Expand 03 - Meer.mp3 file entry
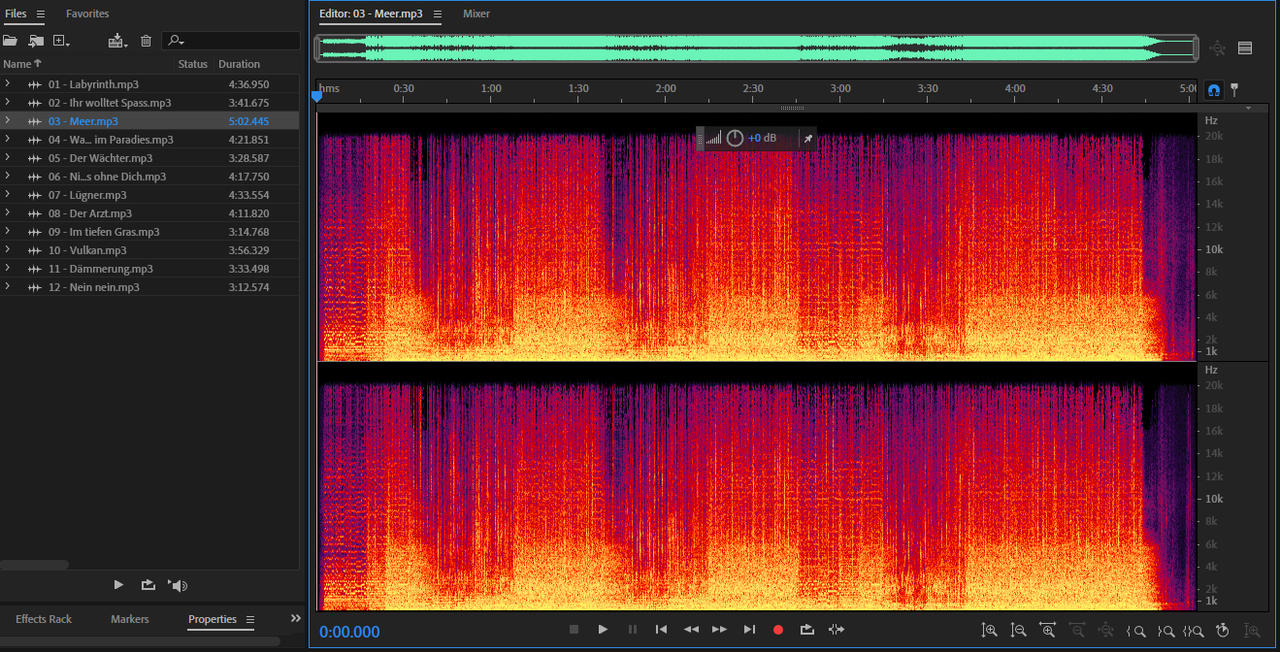The image size is (1280, 652). coord(7,121)
